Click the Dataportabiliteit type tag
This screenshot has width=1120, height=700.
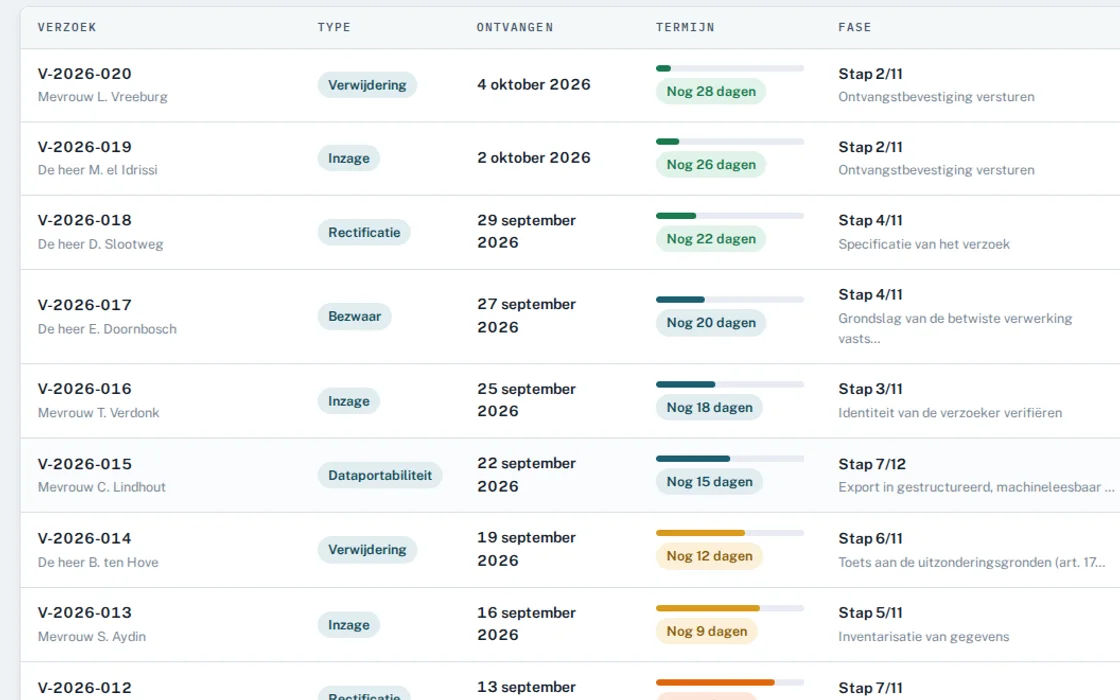coord(380,476)
